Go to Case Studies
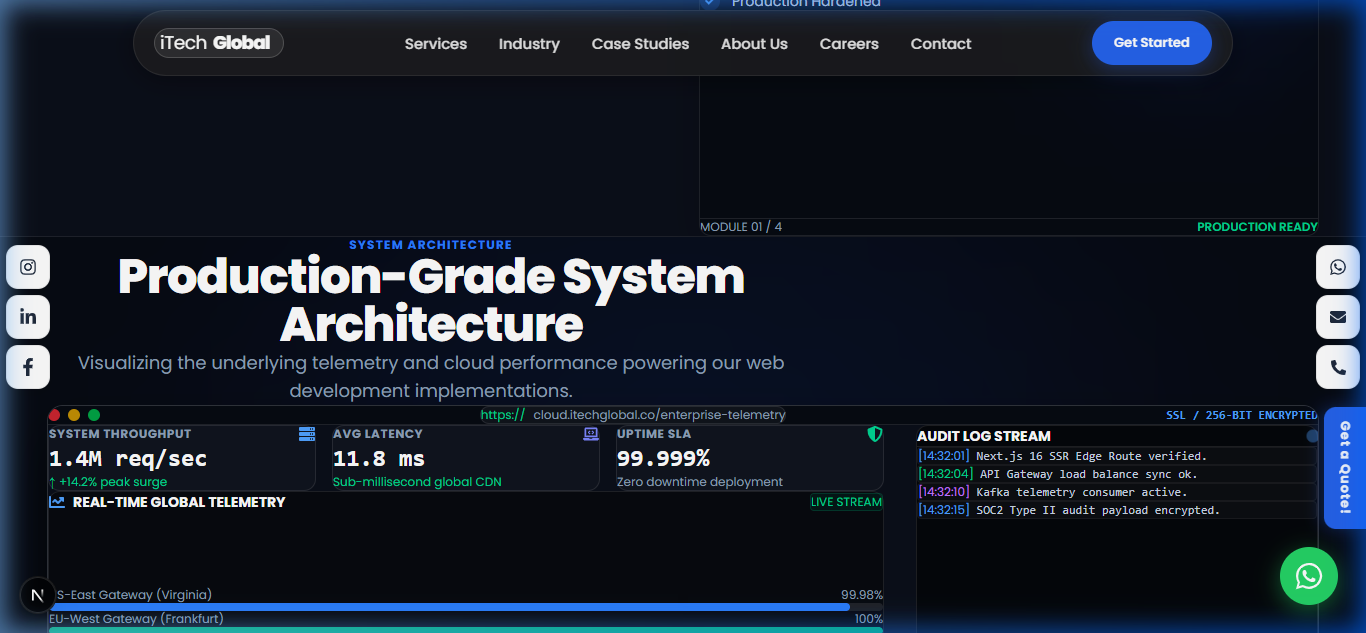This screenshot has width=1366, height=633. 640,44
